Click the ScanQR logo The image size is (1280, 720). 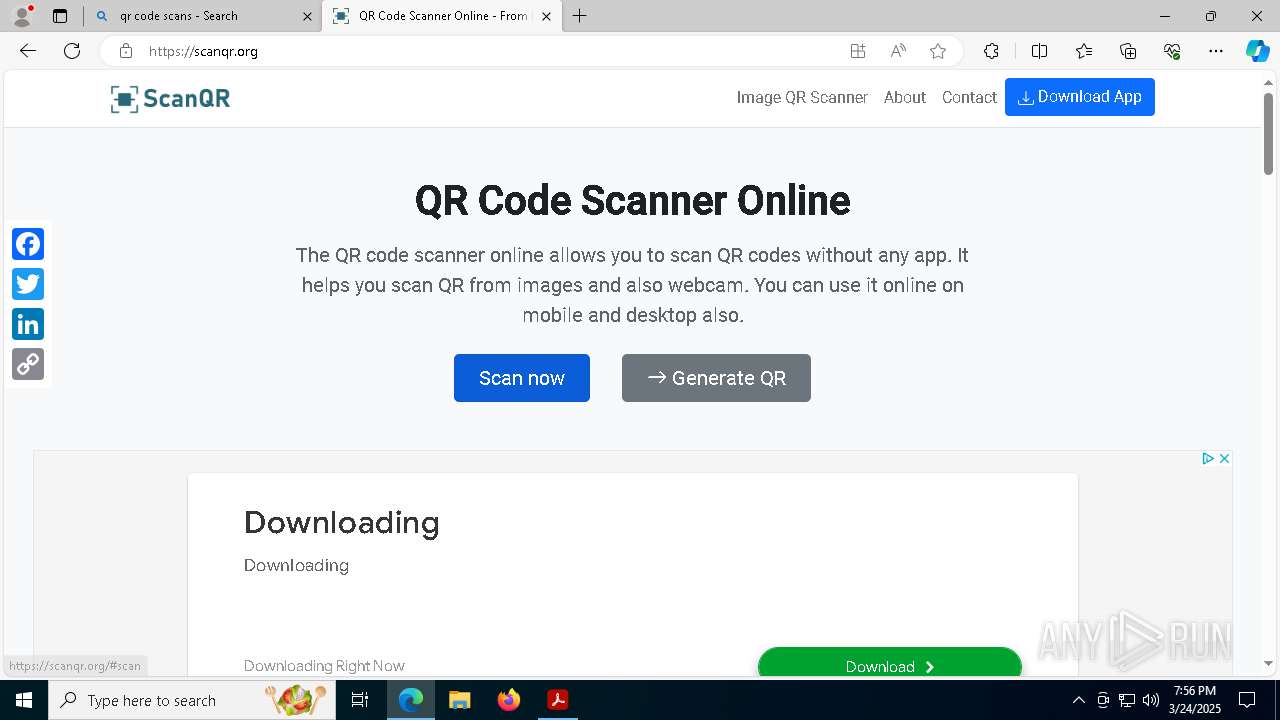(170, 98)
